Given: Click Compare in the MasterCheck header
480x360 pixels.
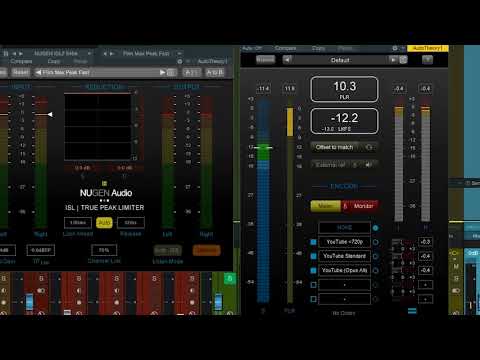Looking at the screenshot, I should 285,48.
